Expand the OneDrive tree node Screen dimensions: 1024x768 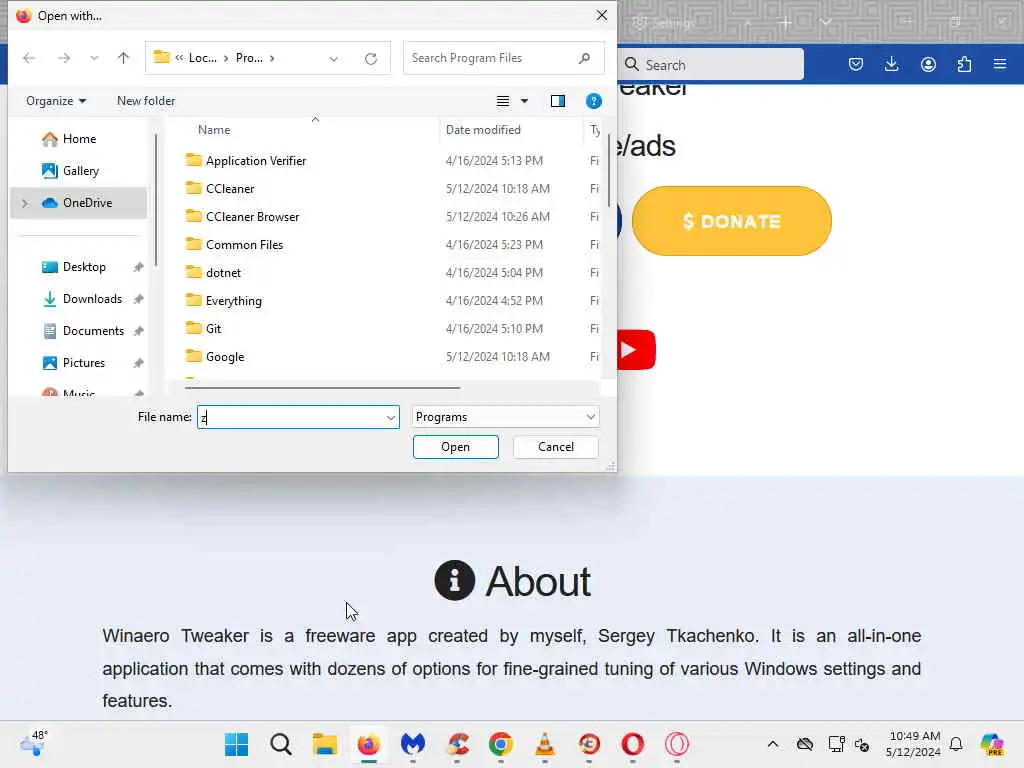click(x=25, y=203)
